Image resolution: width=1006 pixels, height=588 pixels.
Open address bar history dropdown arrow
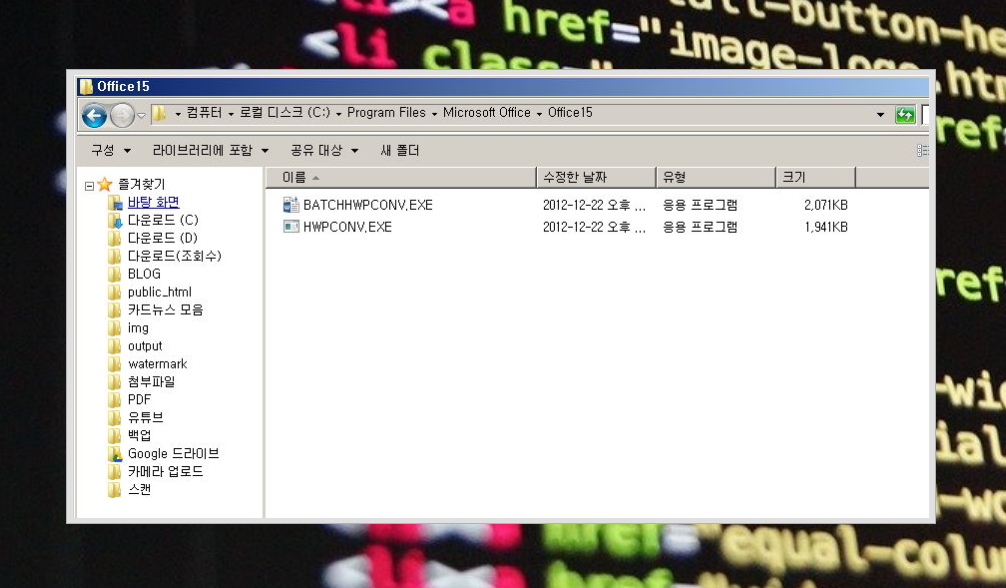(x=880, y=115)
